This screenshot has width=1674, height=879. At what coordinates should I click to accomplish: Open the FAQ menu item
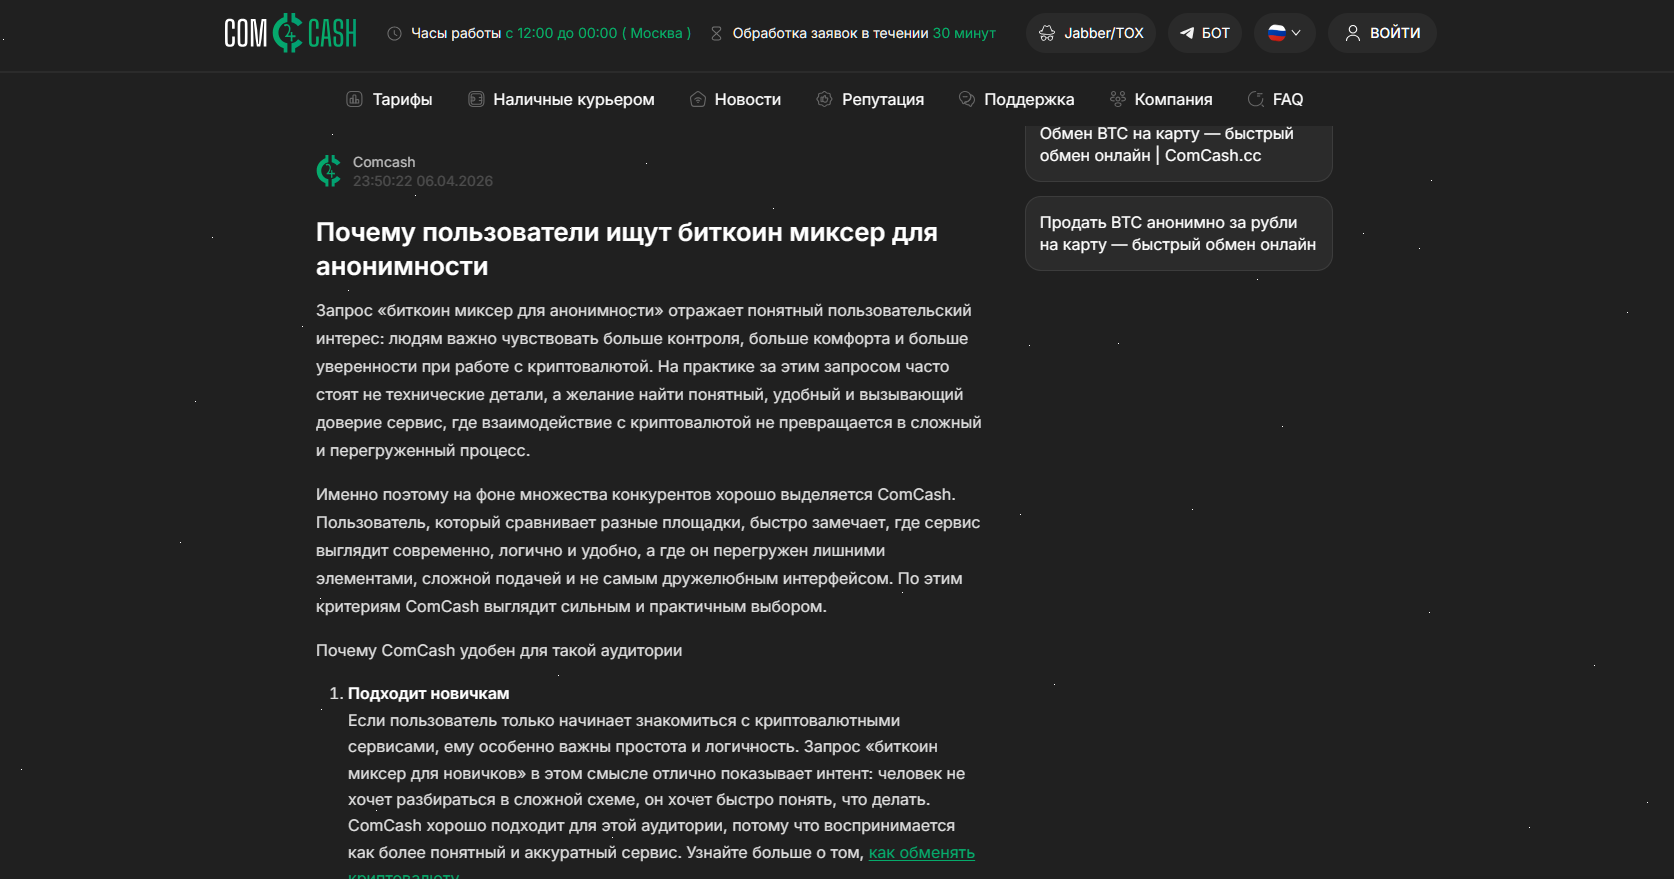(1287, 99)
